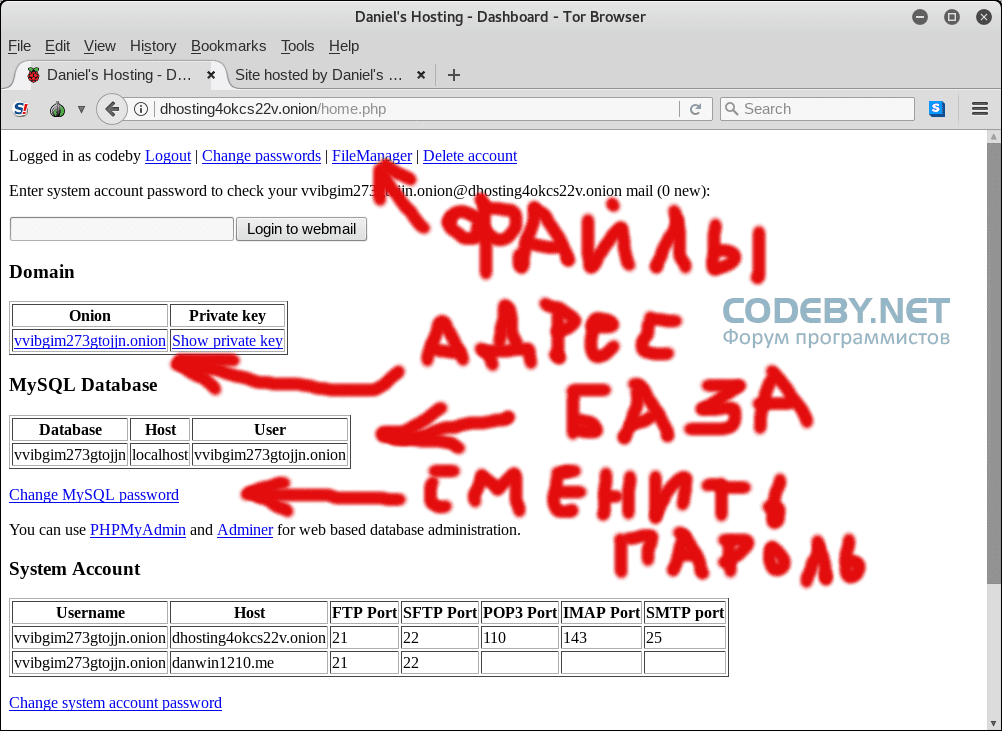
Task: Click the 'SFTP Port' column header
Action: point(440,613)
